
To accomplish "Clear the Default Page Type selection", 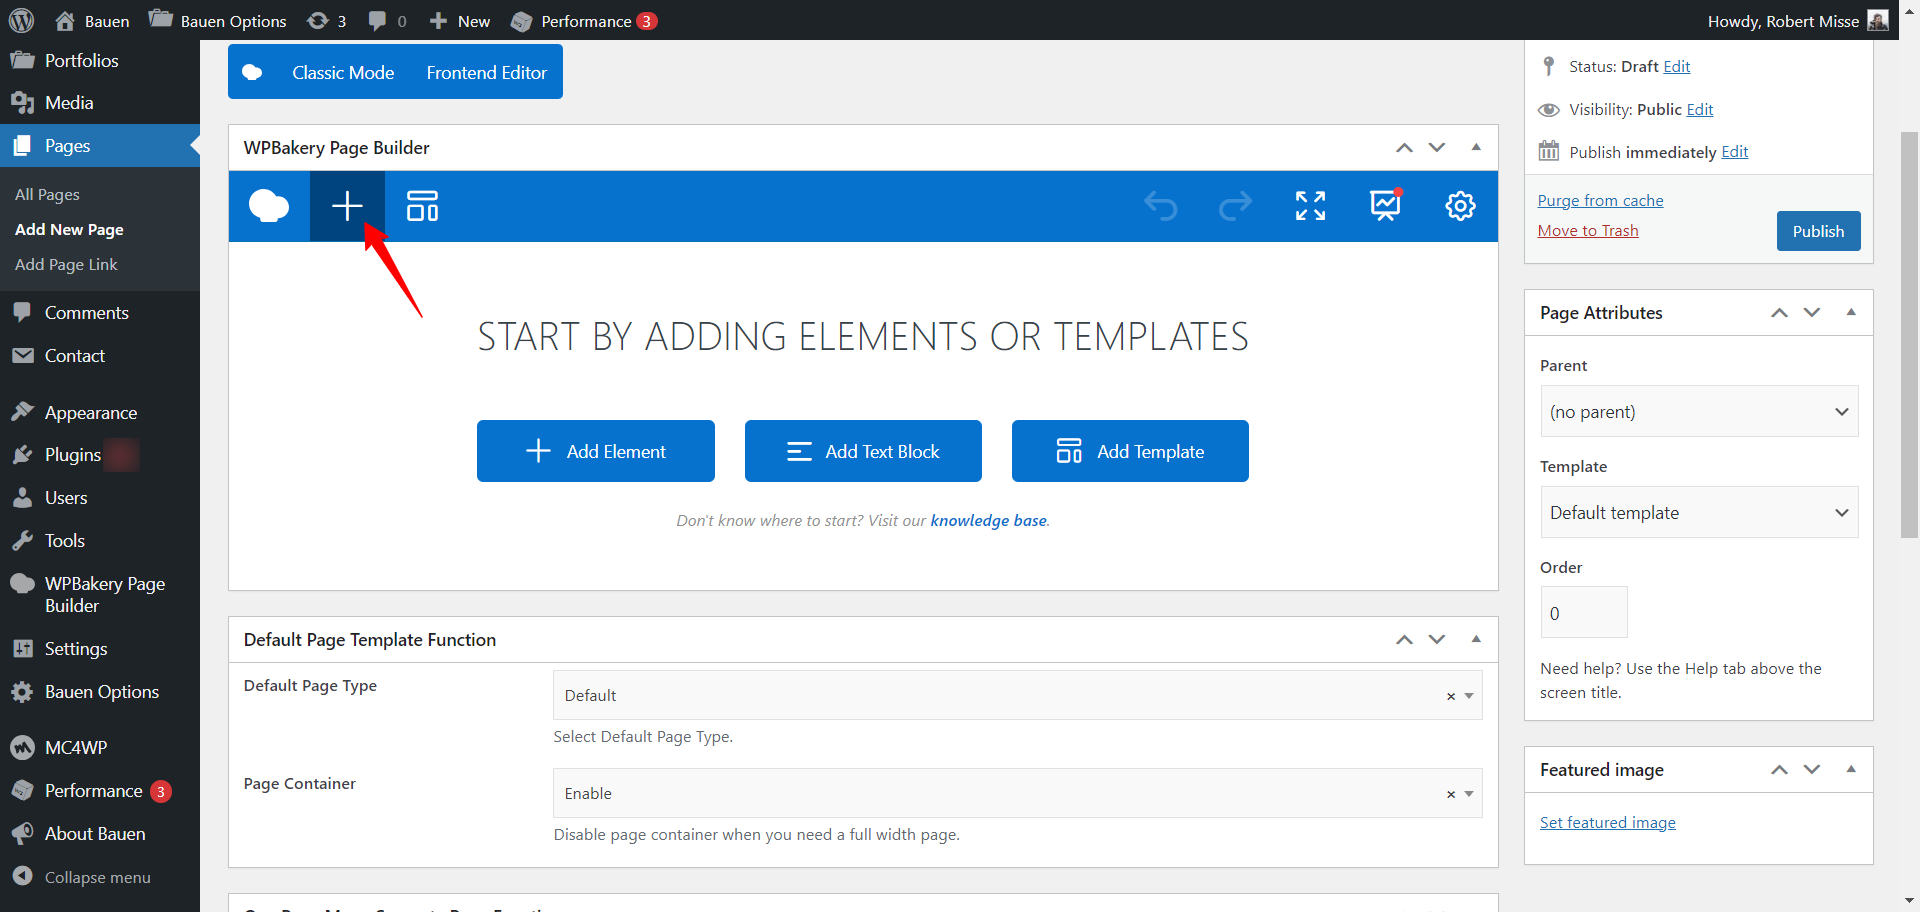I will (1450, 696).
